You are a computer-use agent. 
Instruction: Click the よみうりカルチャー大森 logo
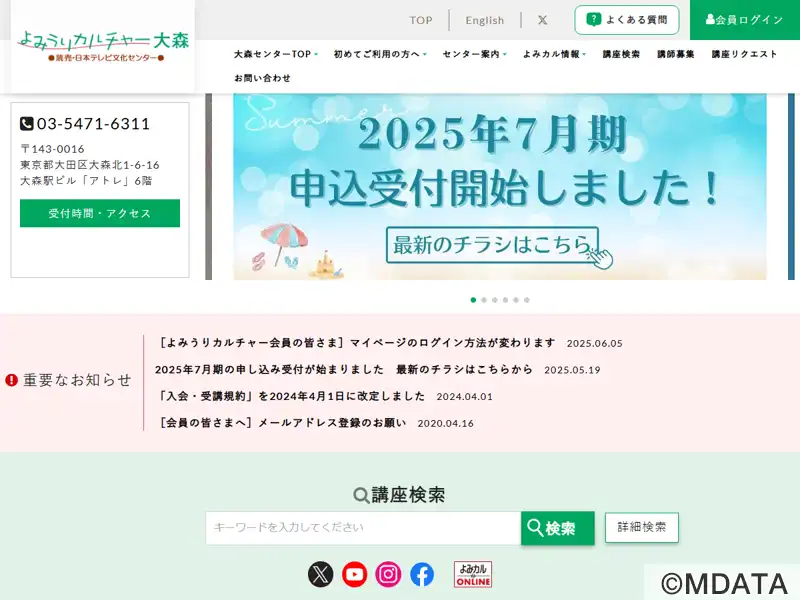click(103, 46)
